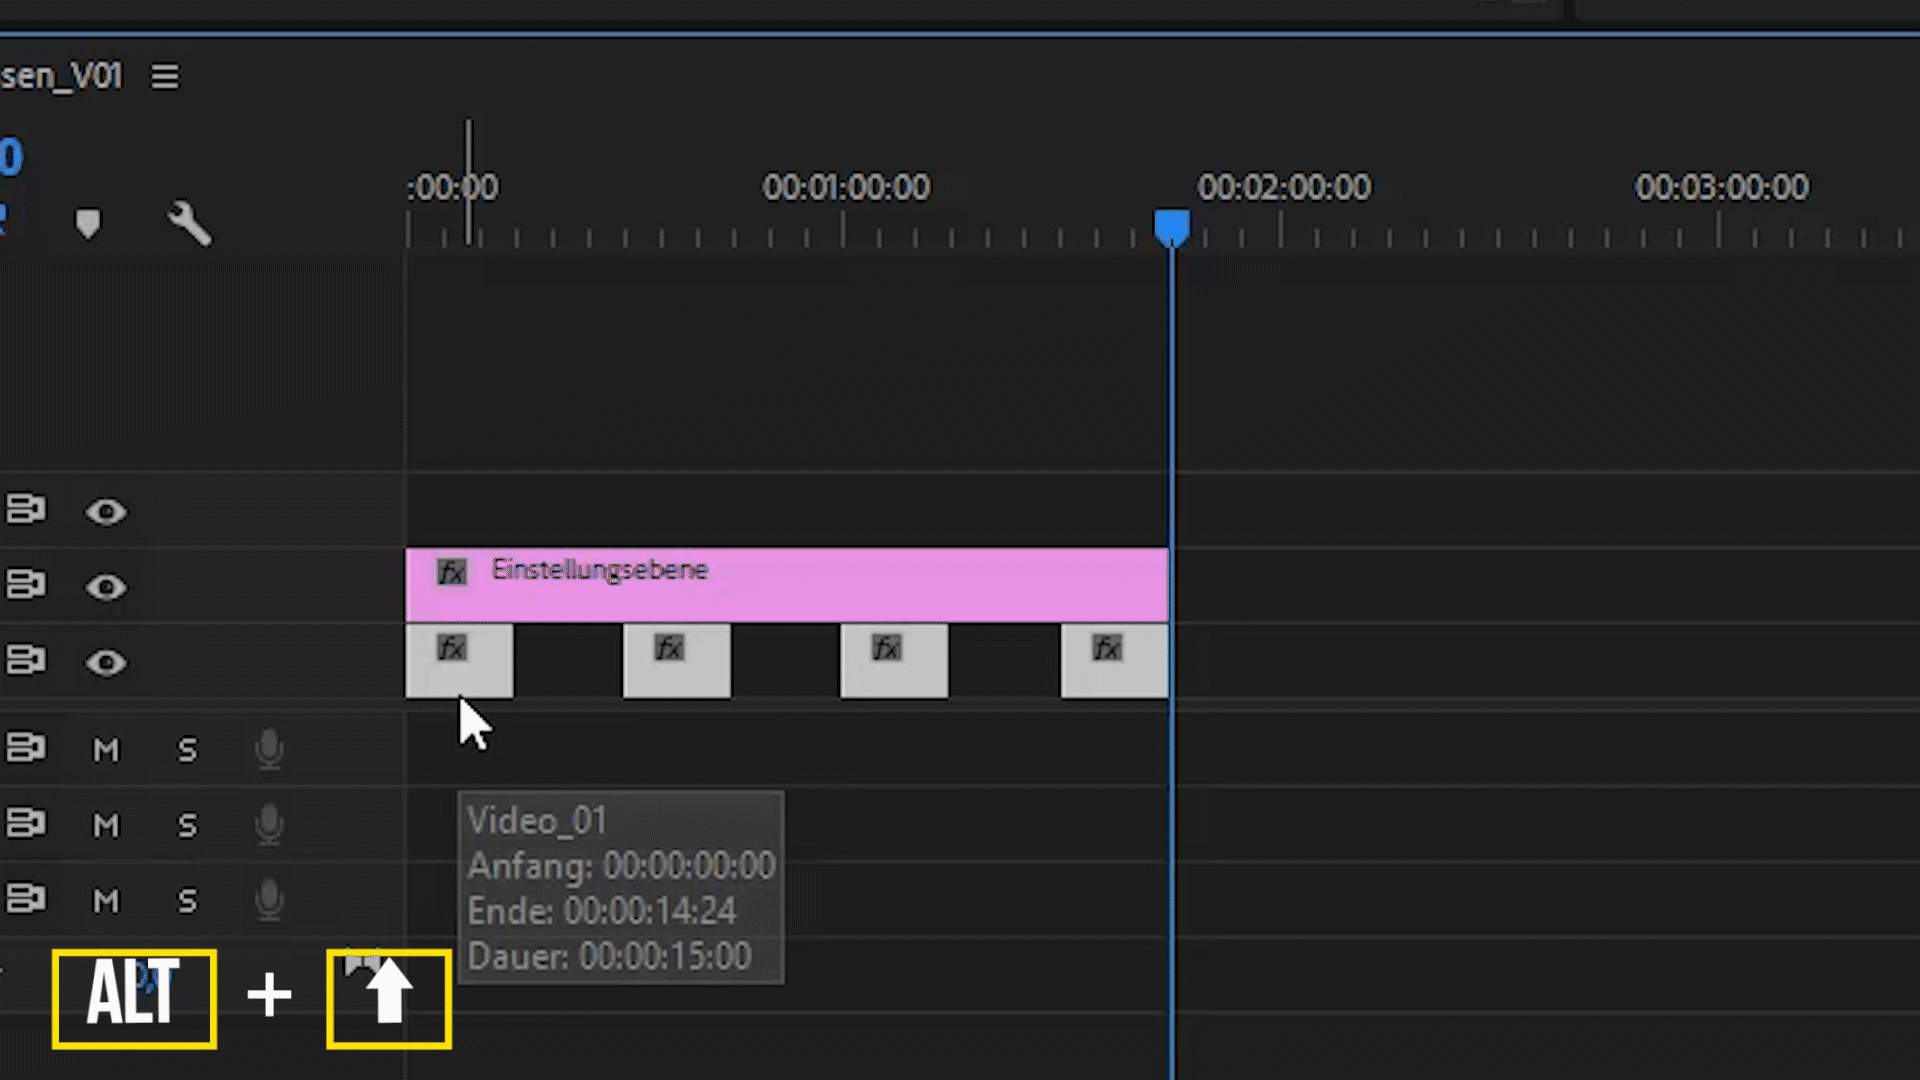Click the blue playhead handle in ruler
Image resolution: width=1920 pixels, height=1080 pixels.
(1171, 226)
